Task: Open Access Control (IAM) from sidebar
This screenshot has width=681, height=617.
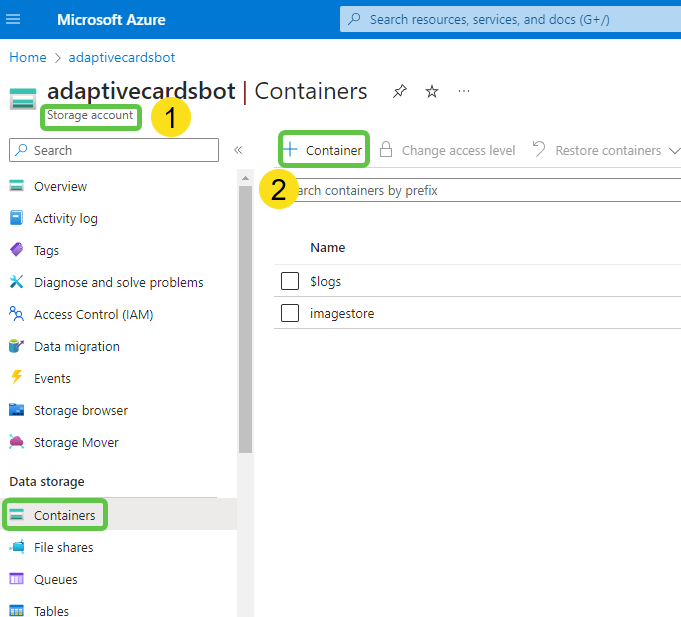Action: coord(93,314)
